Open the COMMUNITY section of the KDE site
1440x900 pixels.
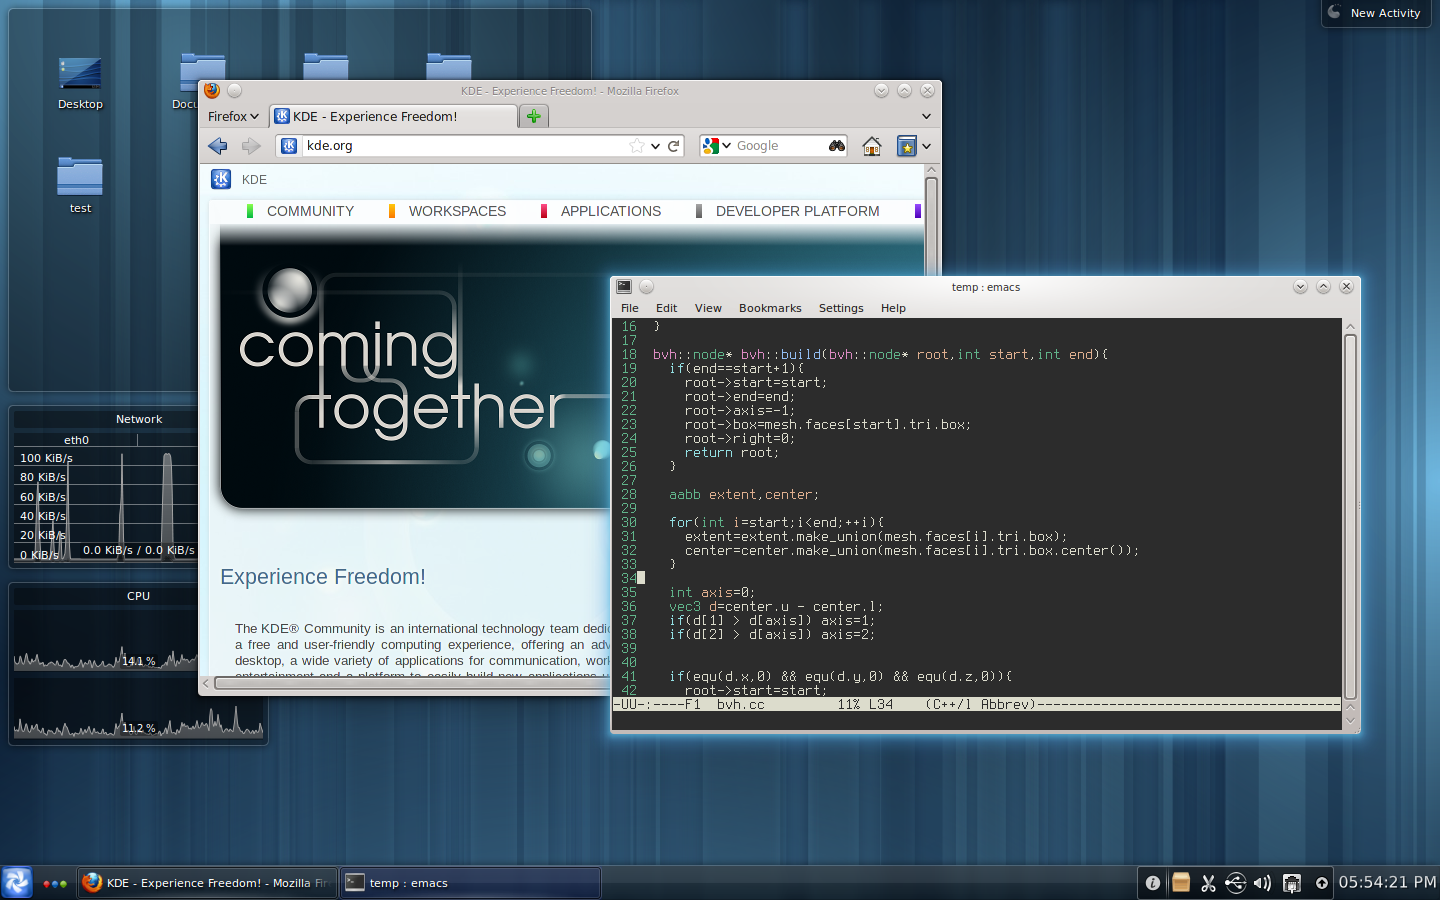pyautogui.click(x=310, y=211)
